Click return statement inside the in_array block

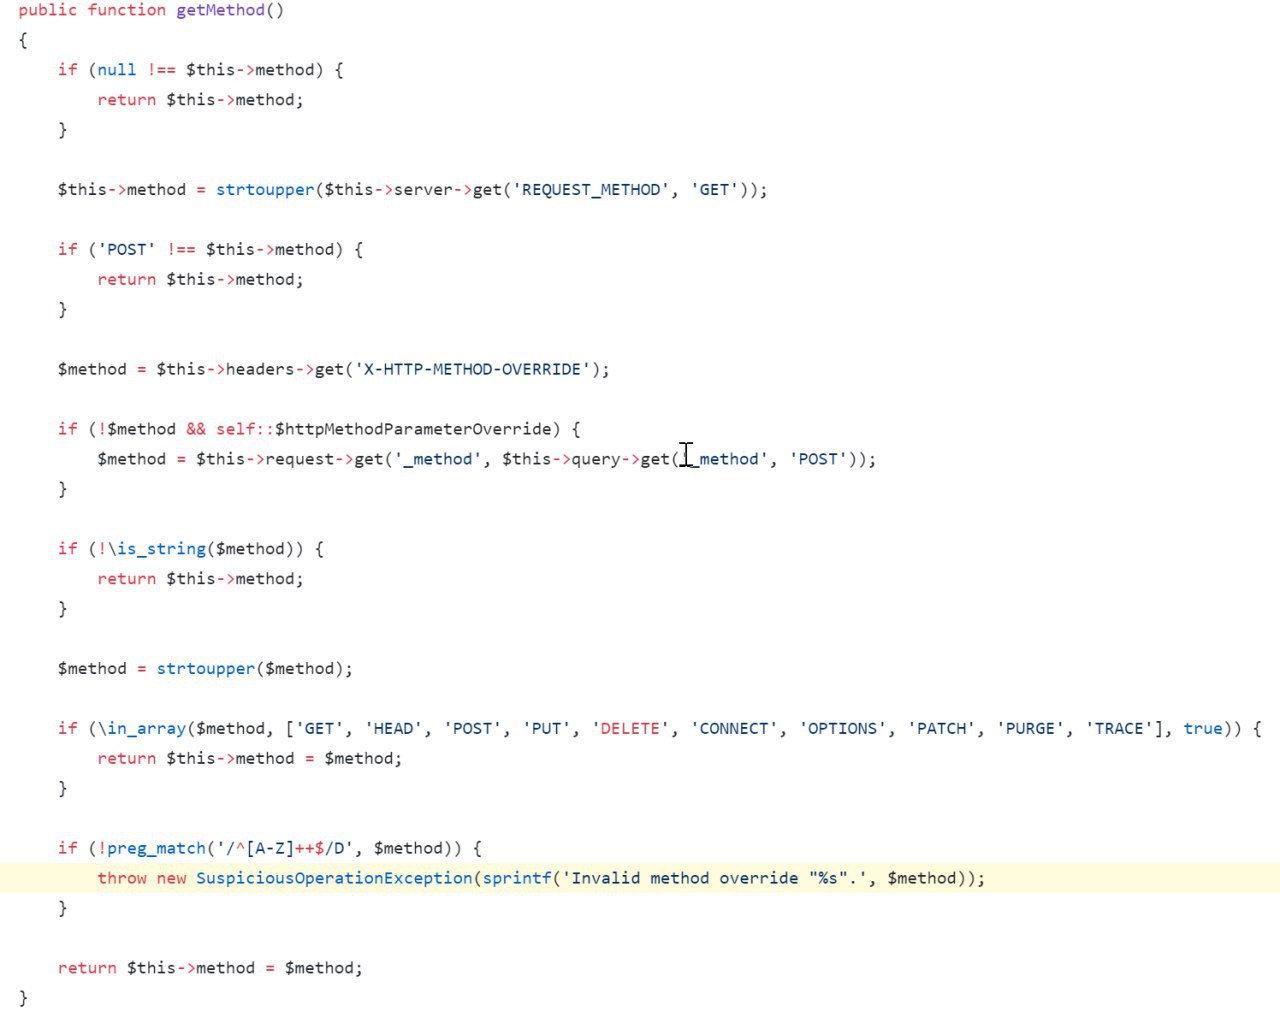(x=250, y=759)
